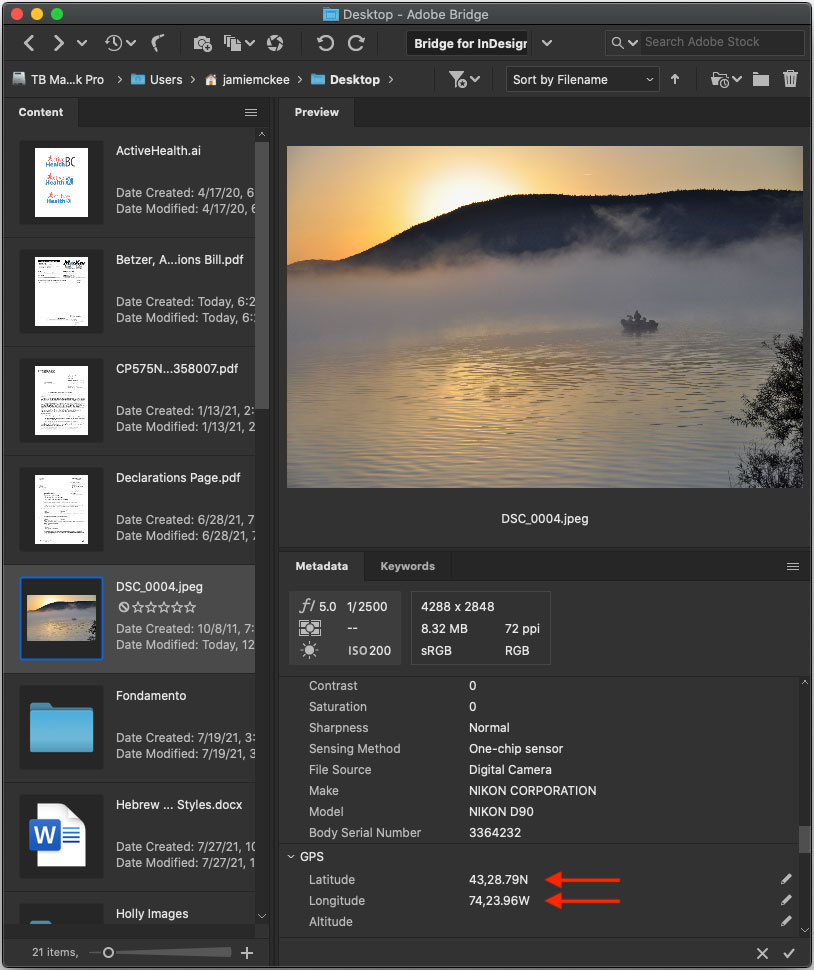Cancel metadata changes with X button
Image resolution: width=814 pixels, height=970 pixels.
click(762, 954)
